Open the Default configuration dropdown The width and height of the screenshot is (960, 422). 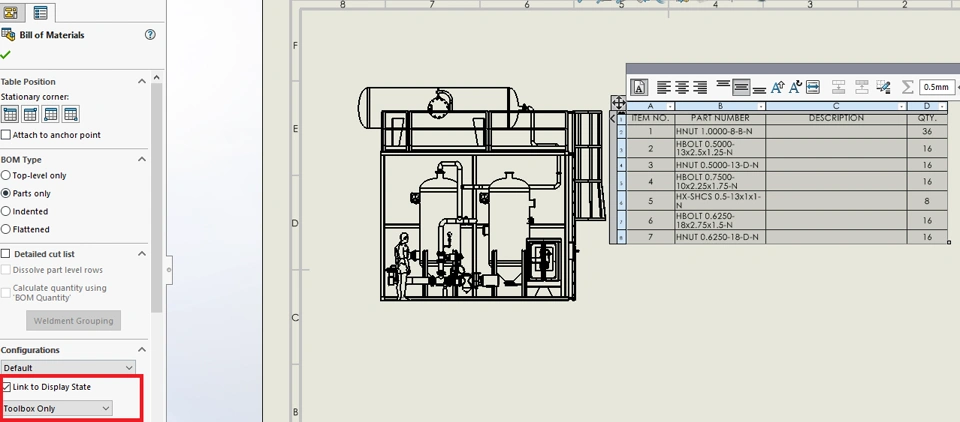click(x=68, y=367)
